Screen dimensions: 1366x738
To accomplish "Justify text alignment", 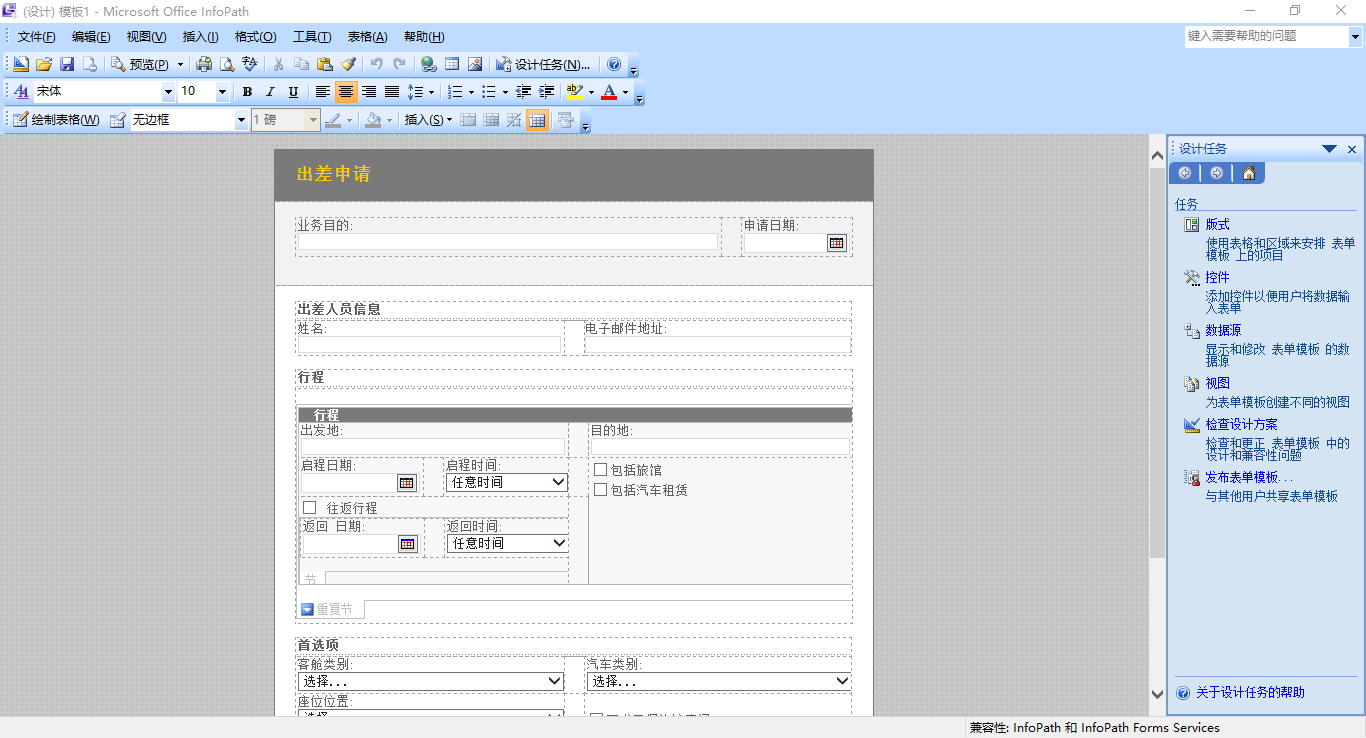I will (x=392, y=92).
